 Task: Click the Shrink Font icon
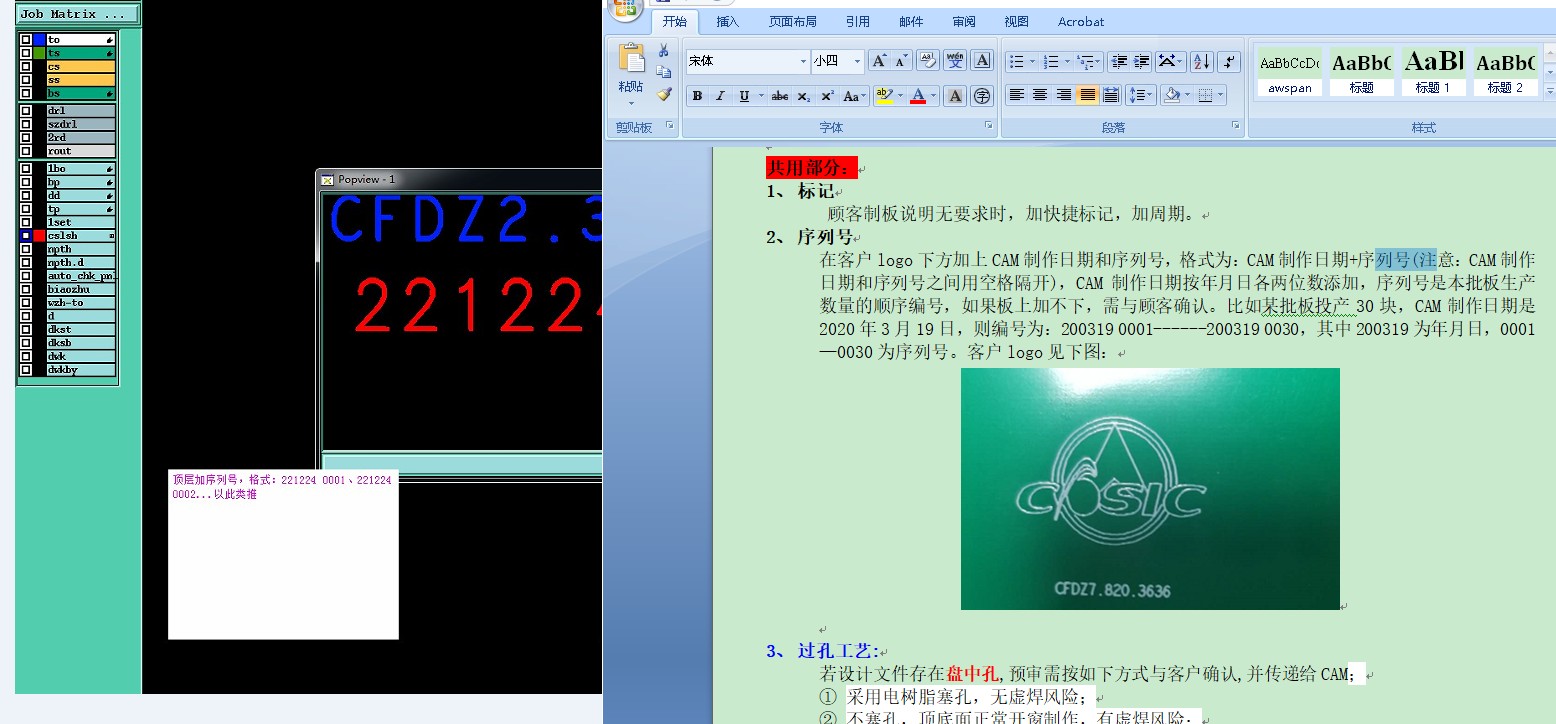pyautogui.click(x=901, y=61)
